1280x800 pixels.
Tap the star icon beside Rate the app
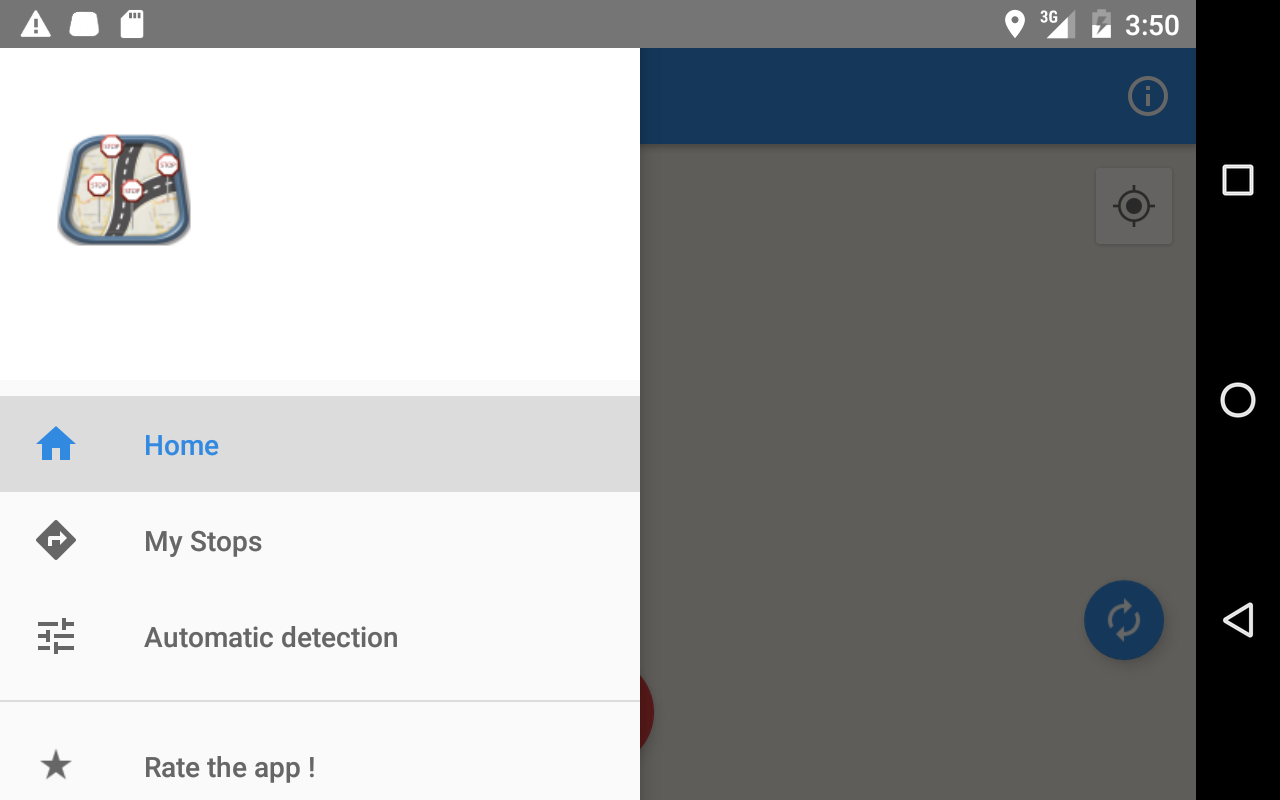point(56,766)
